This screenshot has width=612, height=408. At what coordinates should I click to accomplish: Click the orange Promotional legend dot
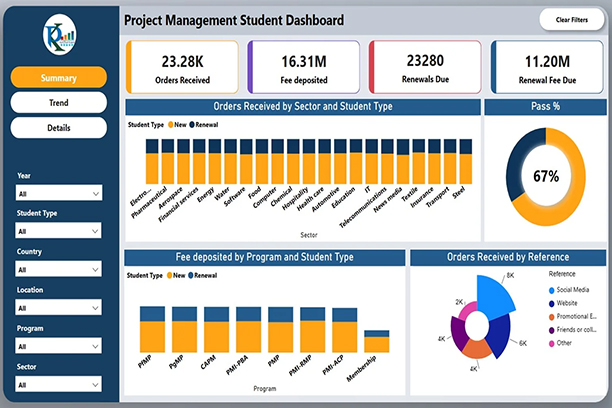(x=553, y=316)
